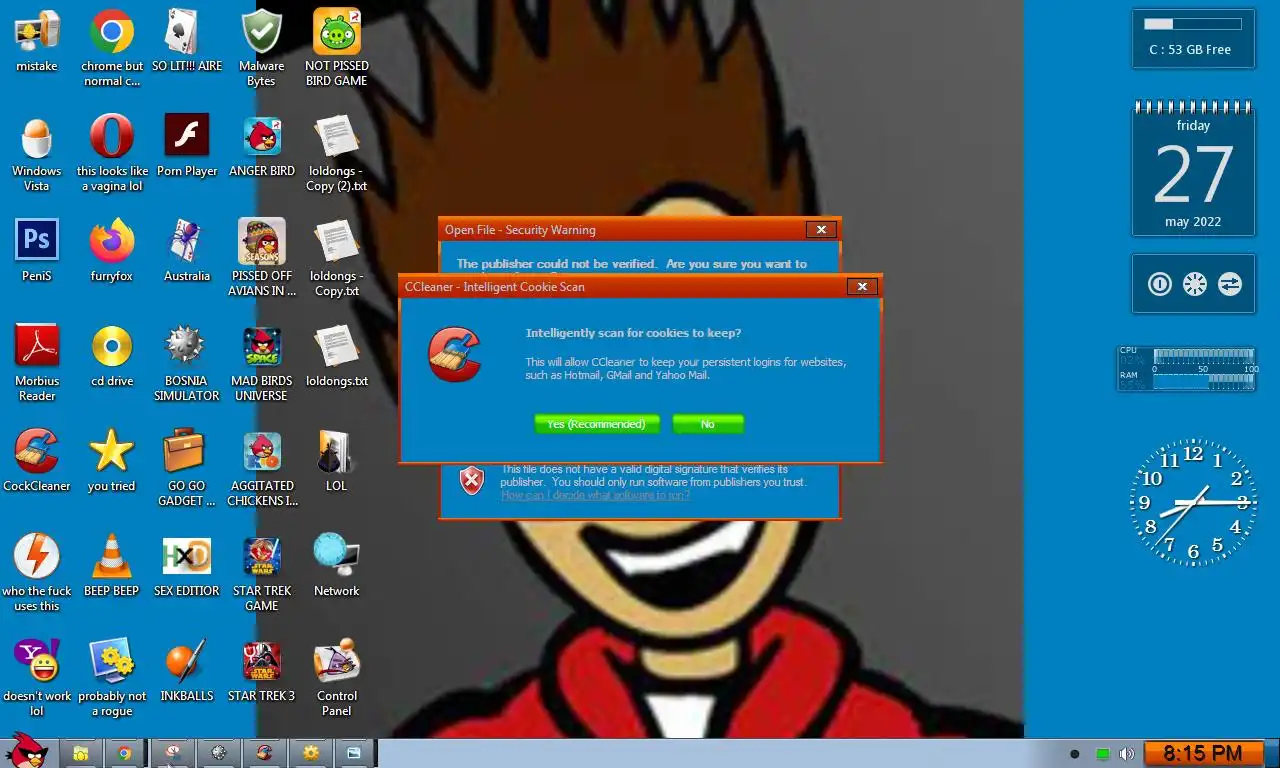Click the volume speaker tray icon
The image size is (1280, 768).
click(1127, 754)
